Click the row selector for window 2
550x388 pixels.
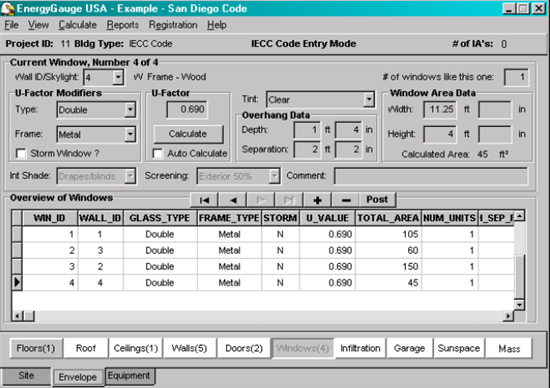pyautogui.click(x=17, y=250)
